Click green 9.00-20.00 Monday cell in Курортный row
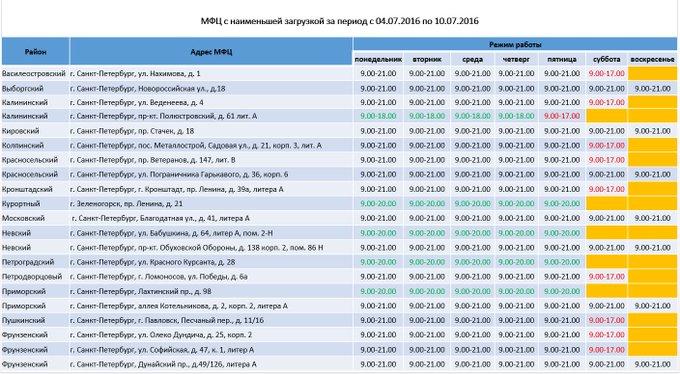This screenshot has width=680, height=374. pos(378,204)
